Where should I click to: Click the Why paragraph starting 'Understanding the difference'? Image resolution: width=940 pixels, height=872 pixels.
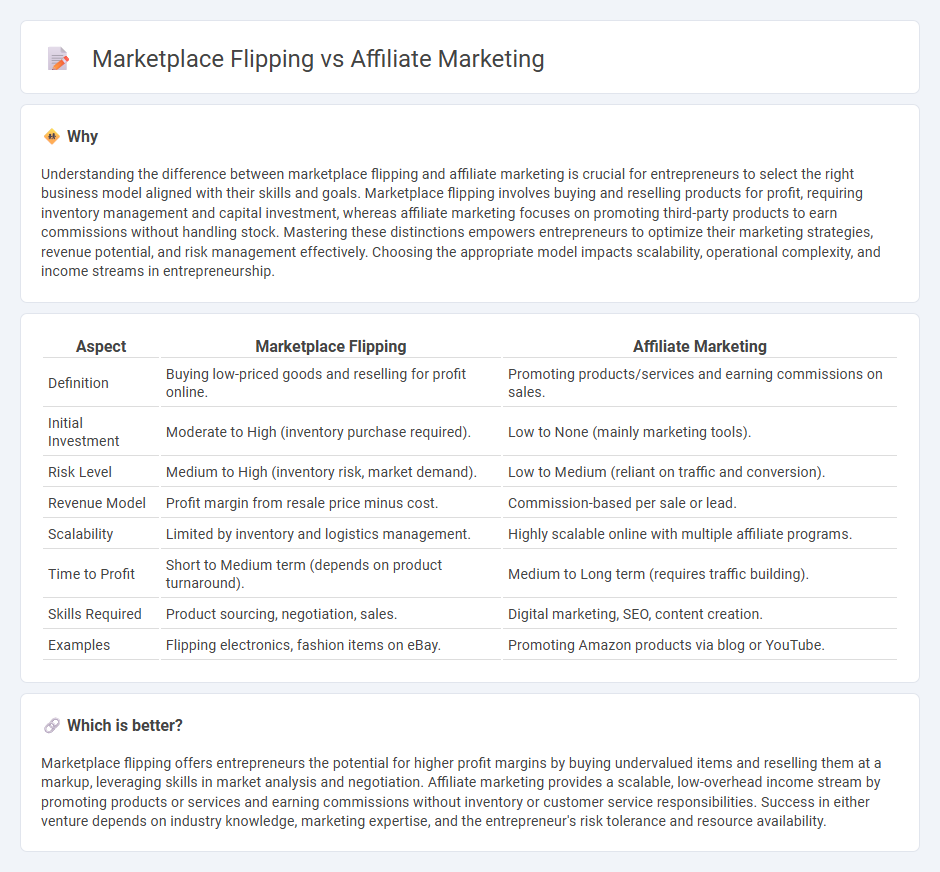tap(460, 222)
